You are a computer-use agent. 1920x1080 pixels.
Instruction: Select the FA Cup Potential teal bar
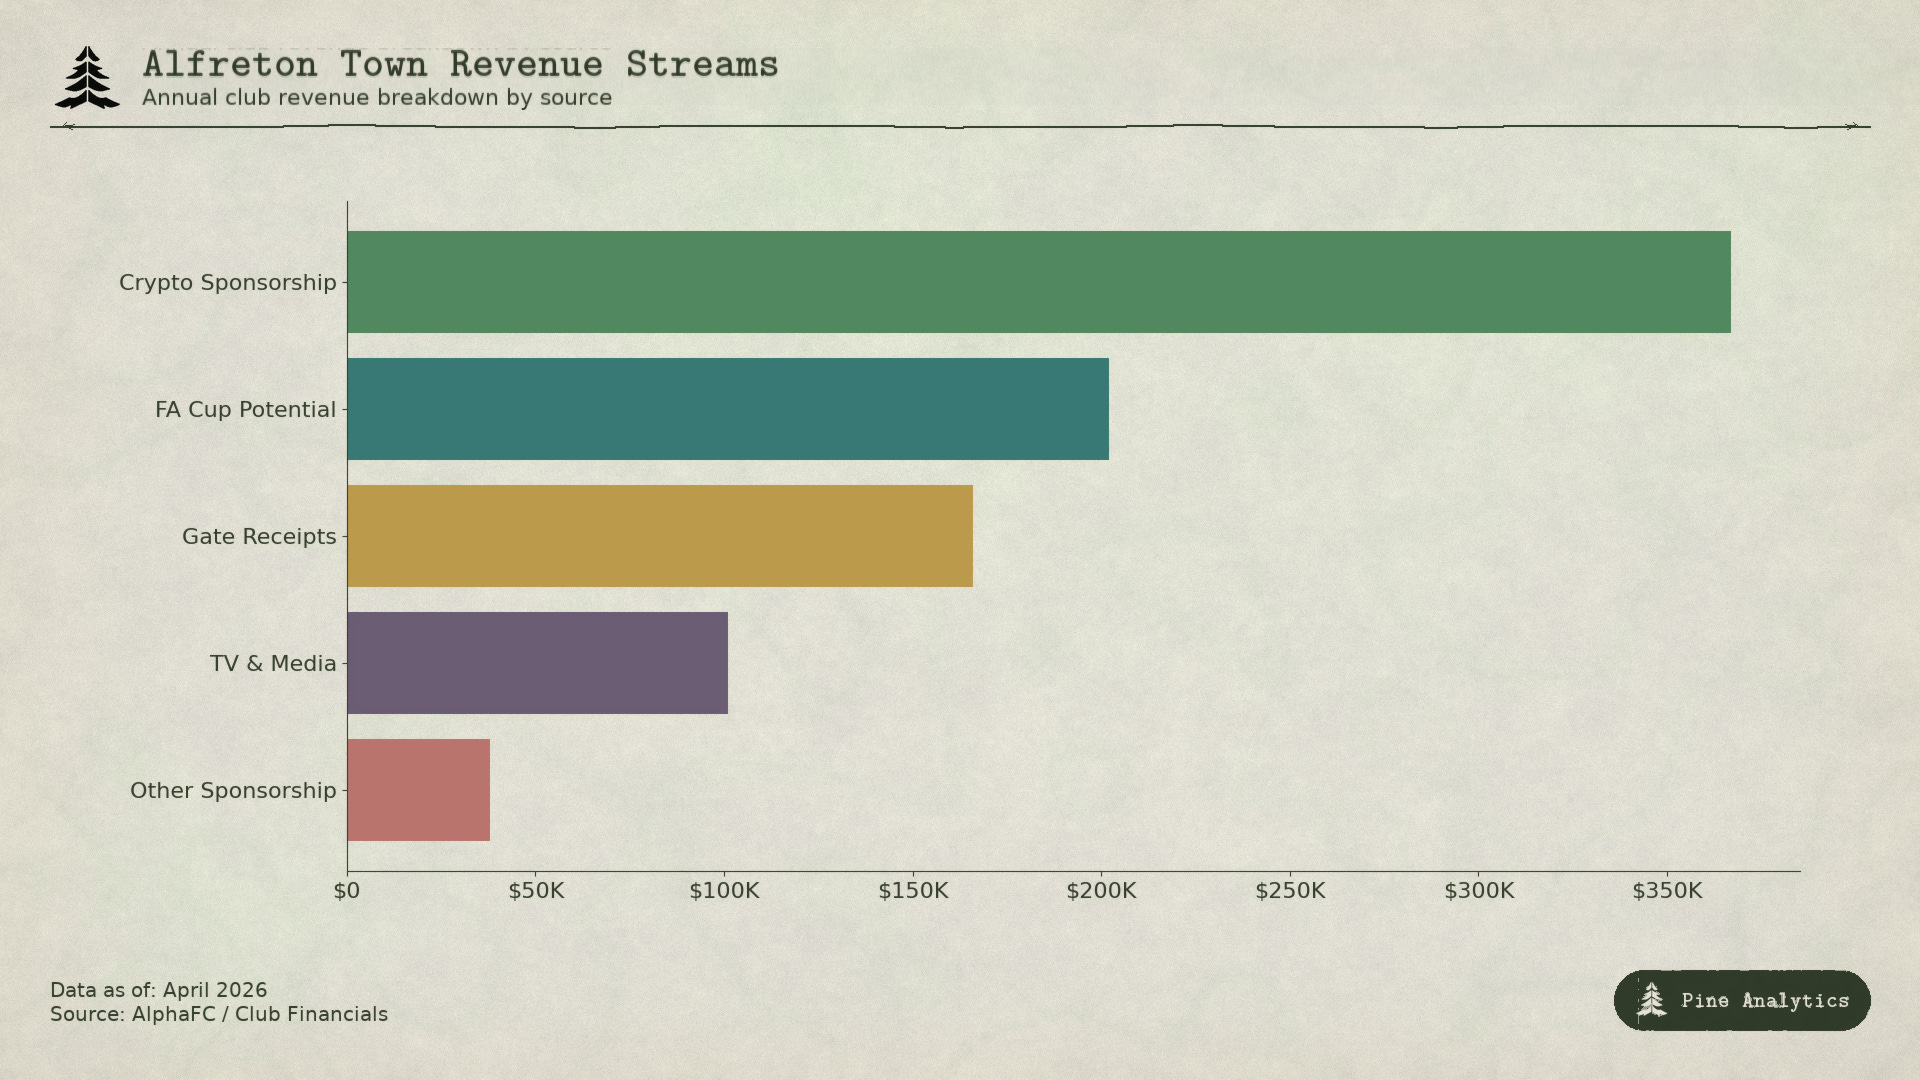(727, 409)
